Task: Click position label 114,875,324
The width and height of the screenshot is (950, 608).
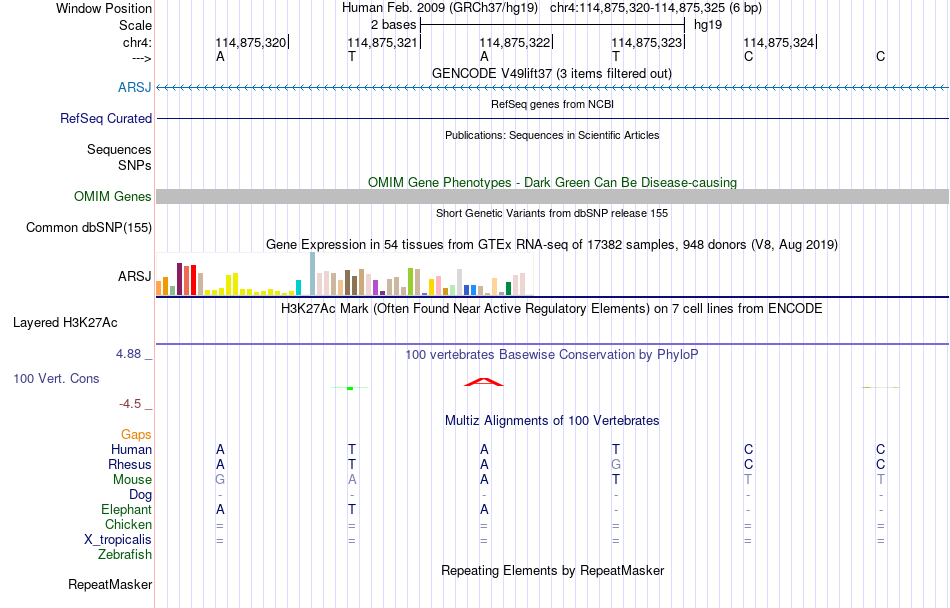Action: coord(779,42)
